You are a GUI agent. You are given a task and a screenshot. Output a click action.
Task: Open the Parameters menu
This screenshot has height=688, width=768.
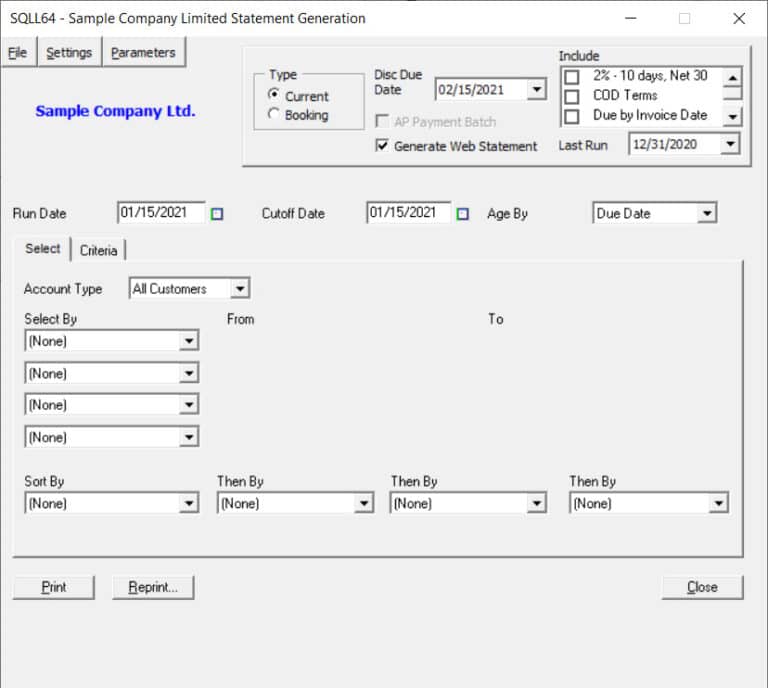(143, 53)
